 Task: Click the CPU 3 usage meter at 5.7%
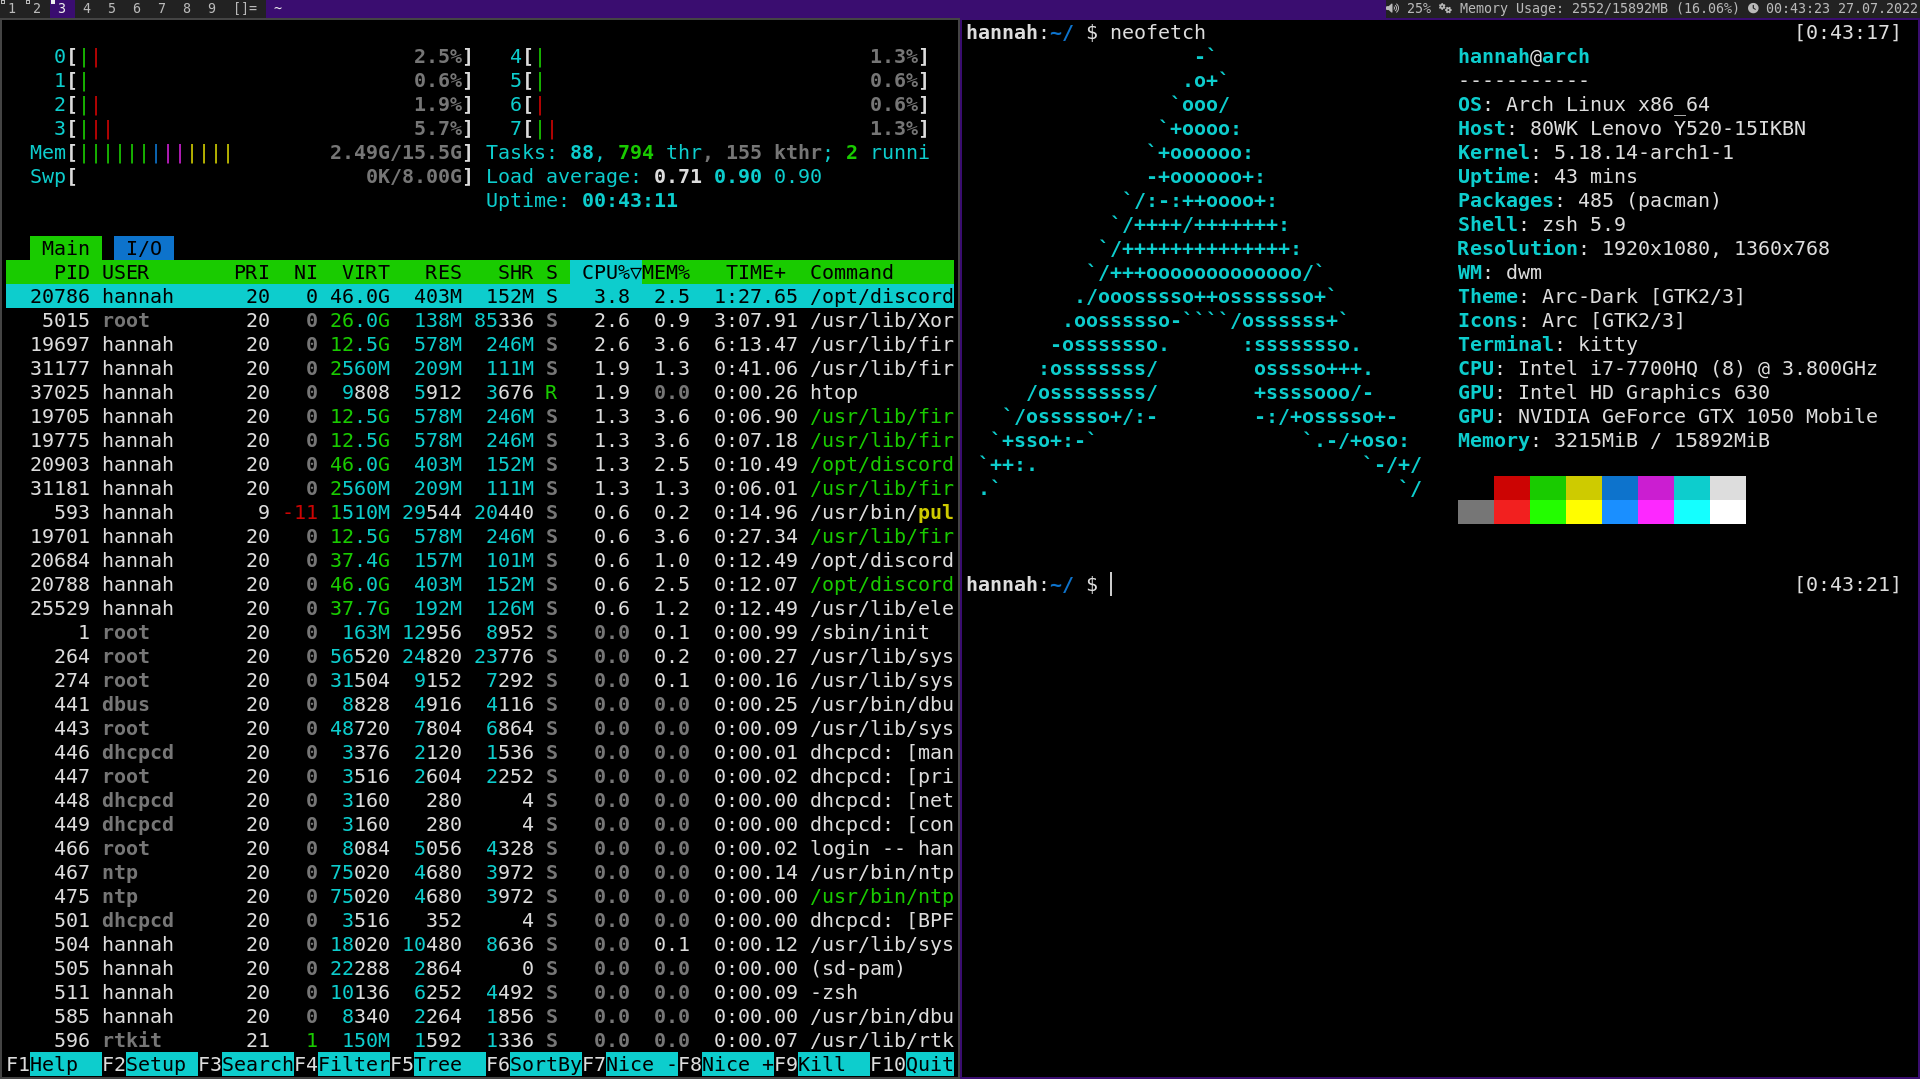264,128
